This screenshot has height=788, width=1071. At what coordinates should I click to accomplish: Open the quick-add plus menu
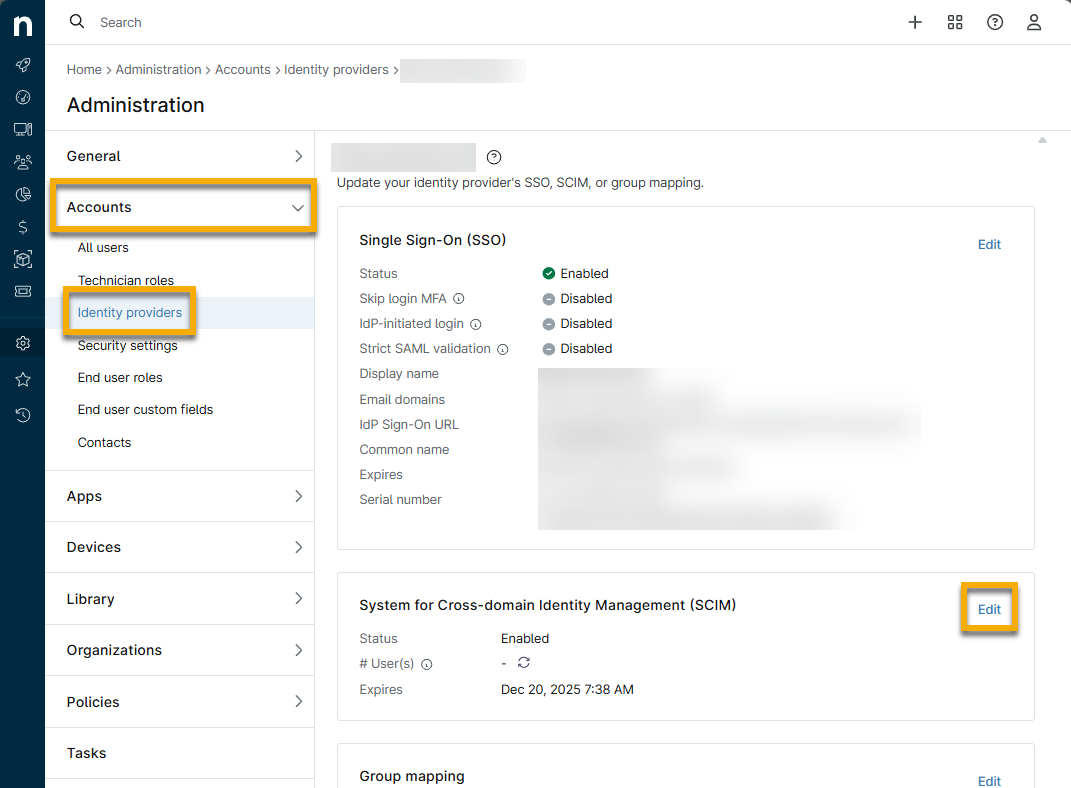click(x=915, y=22)
